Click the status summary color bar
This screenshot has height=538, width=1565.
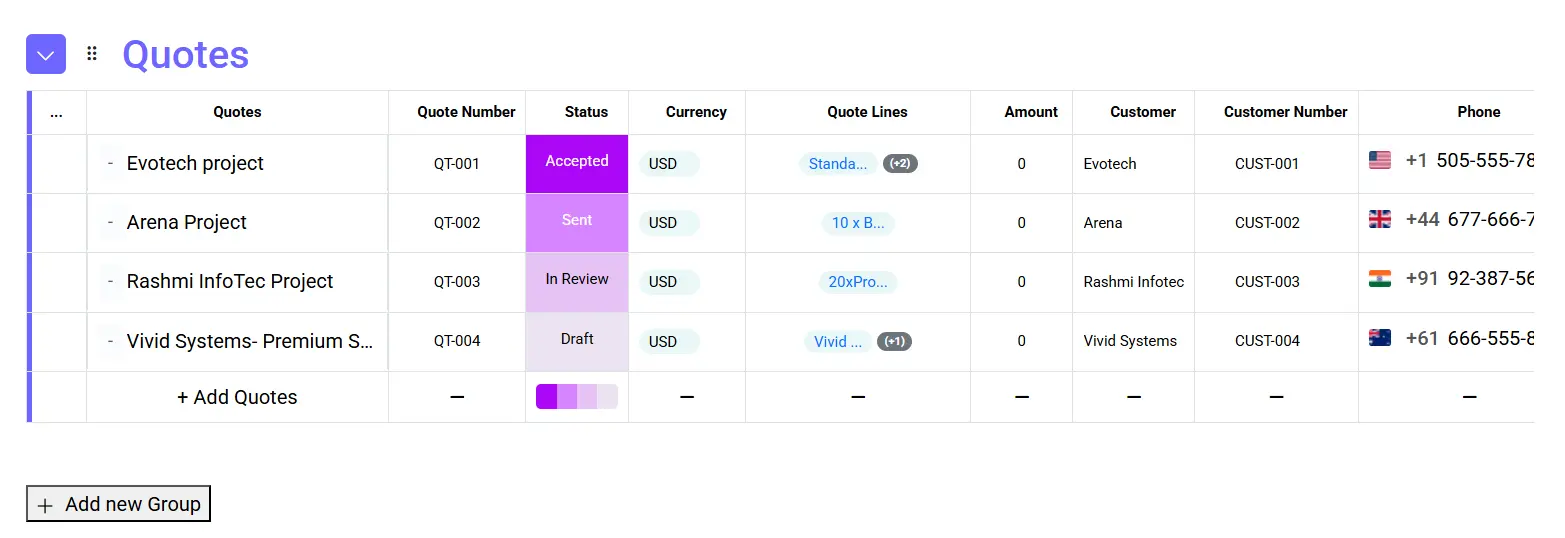tap(577, 396)
